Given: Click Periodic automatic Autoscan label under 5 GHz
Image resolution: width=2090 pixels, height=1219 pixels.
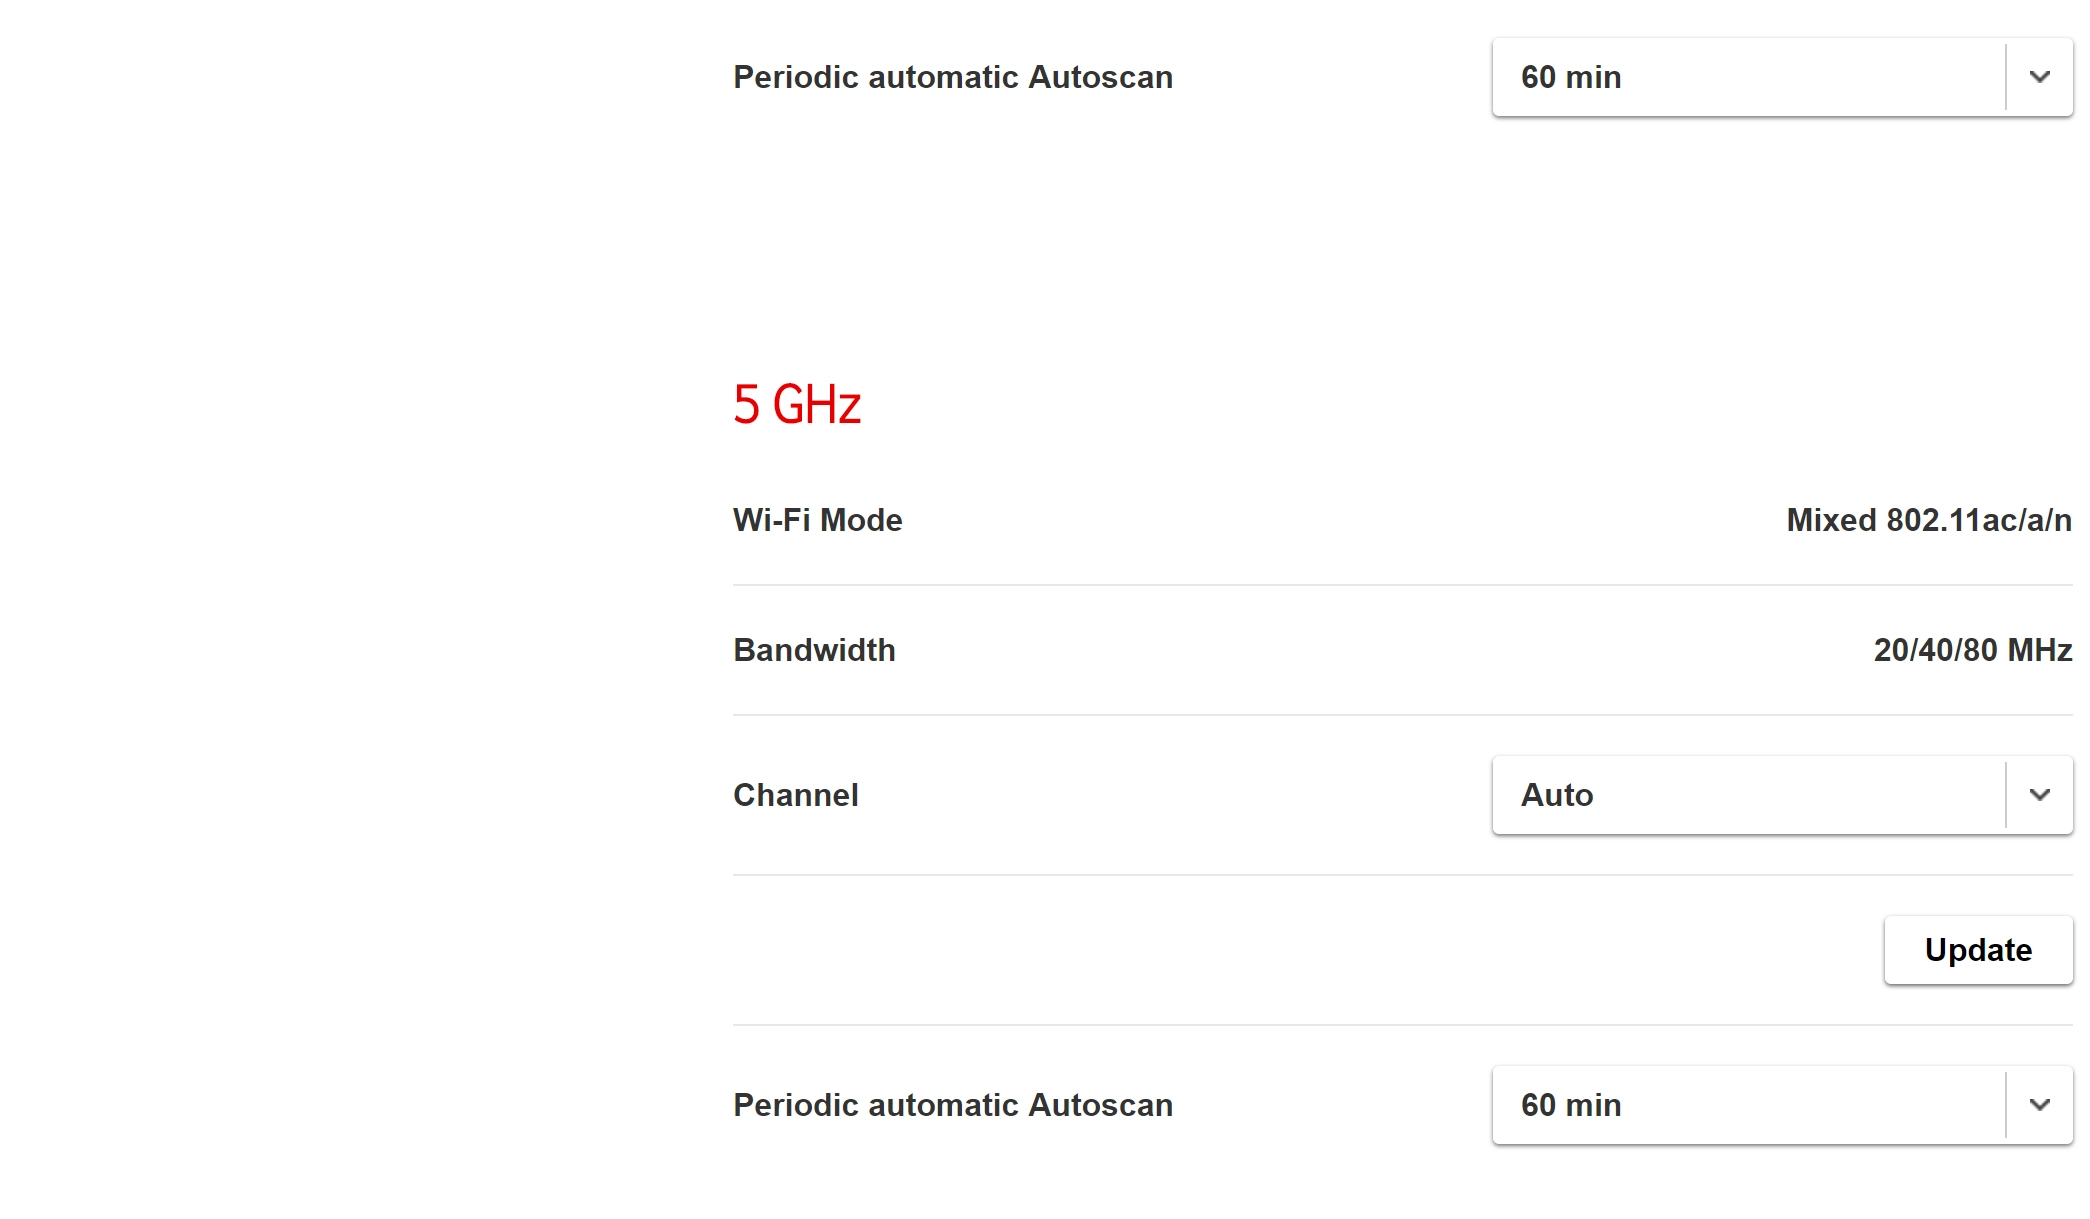Looking at the screenshot, I should 952,1105.
